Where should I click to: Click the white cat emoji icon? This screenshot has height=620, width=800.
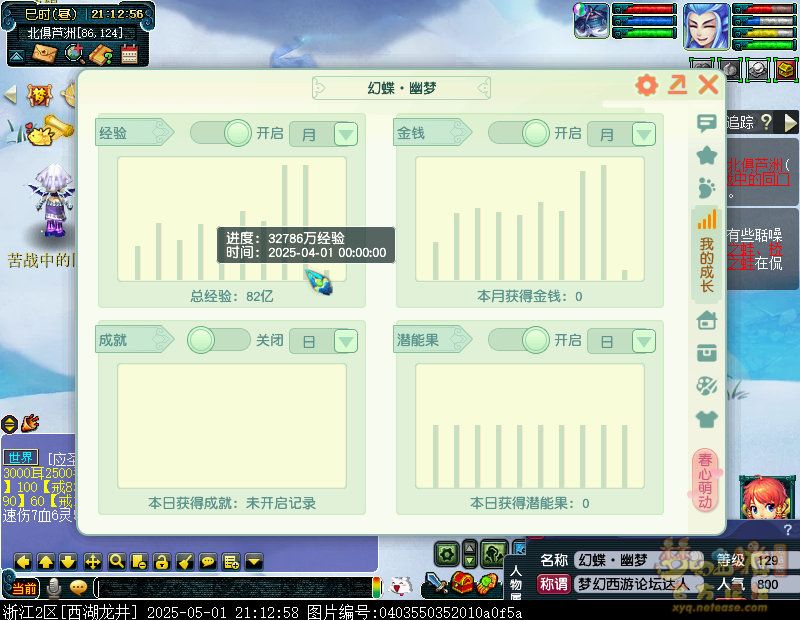(401, 586)
